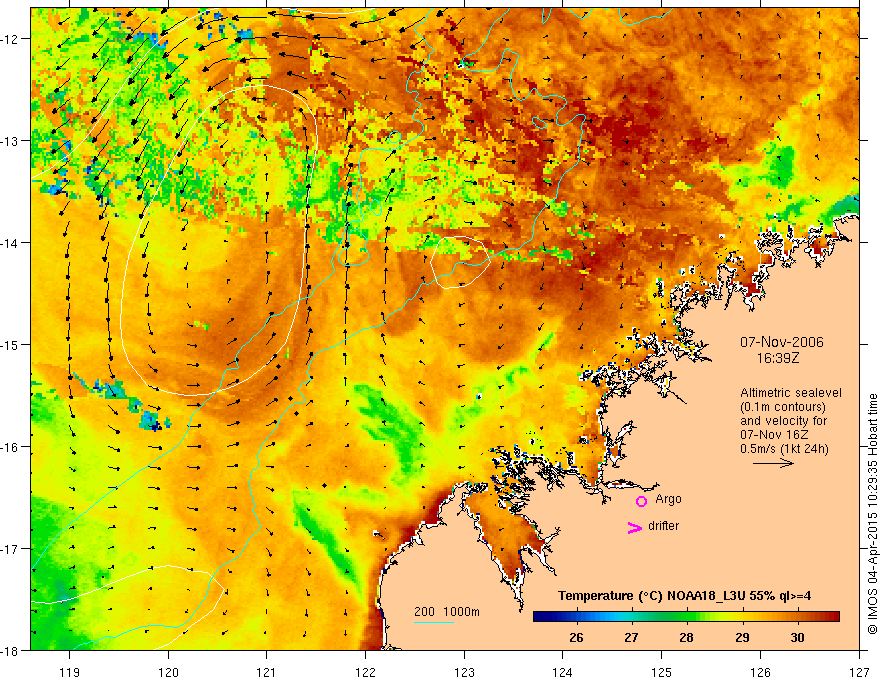Select the time text 16:39Z
This screenshot has height=680, width=880.
(777, 358)
